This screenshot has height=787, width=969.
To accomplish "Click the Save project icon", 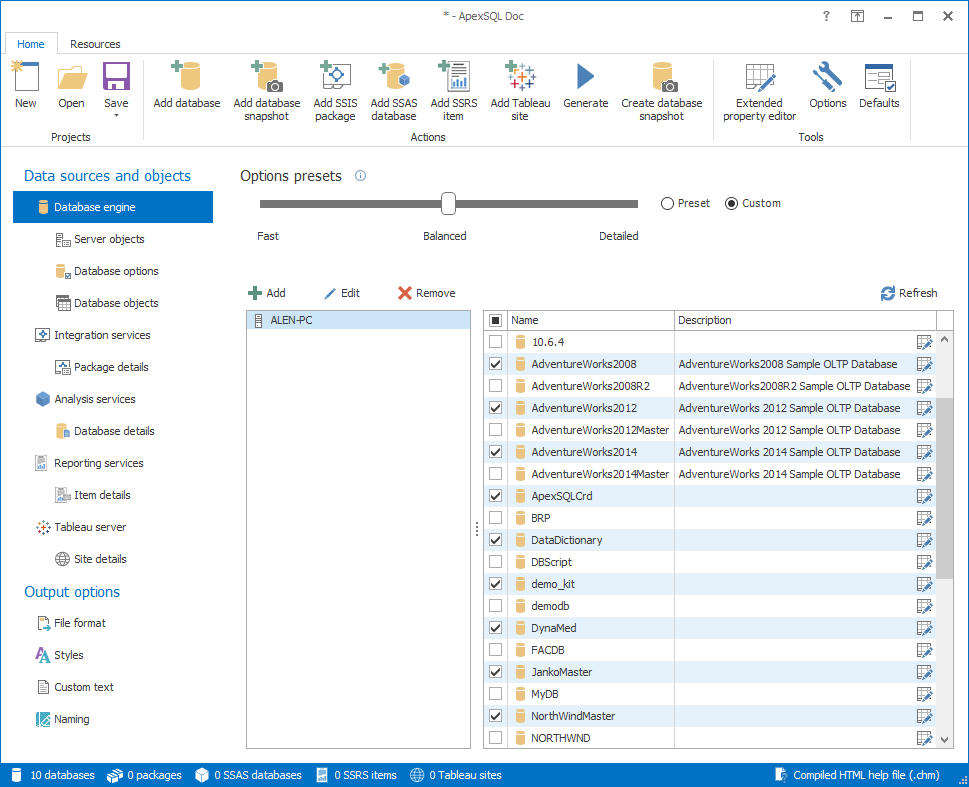I will pos(116,78).
